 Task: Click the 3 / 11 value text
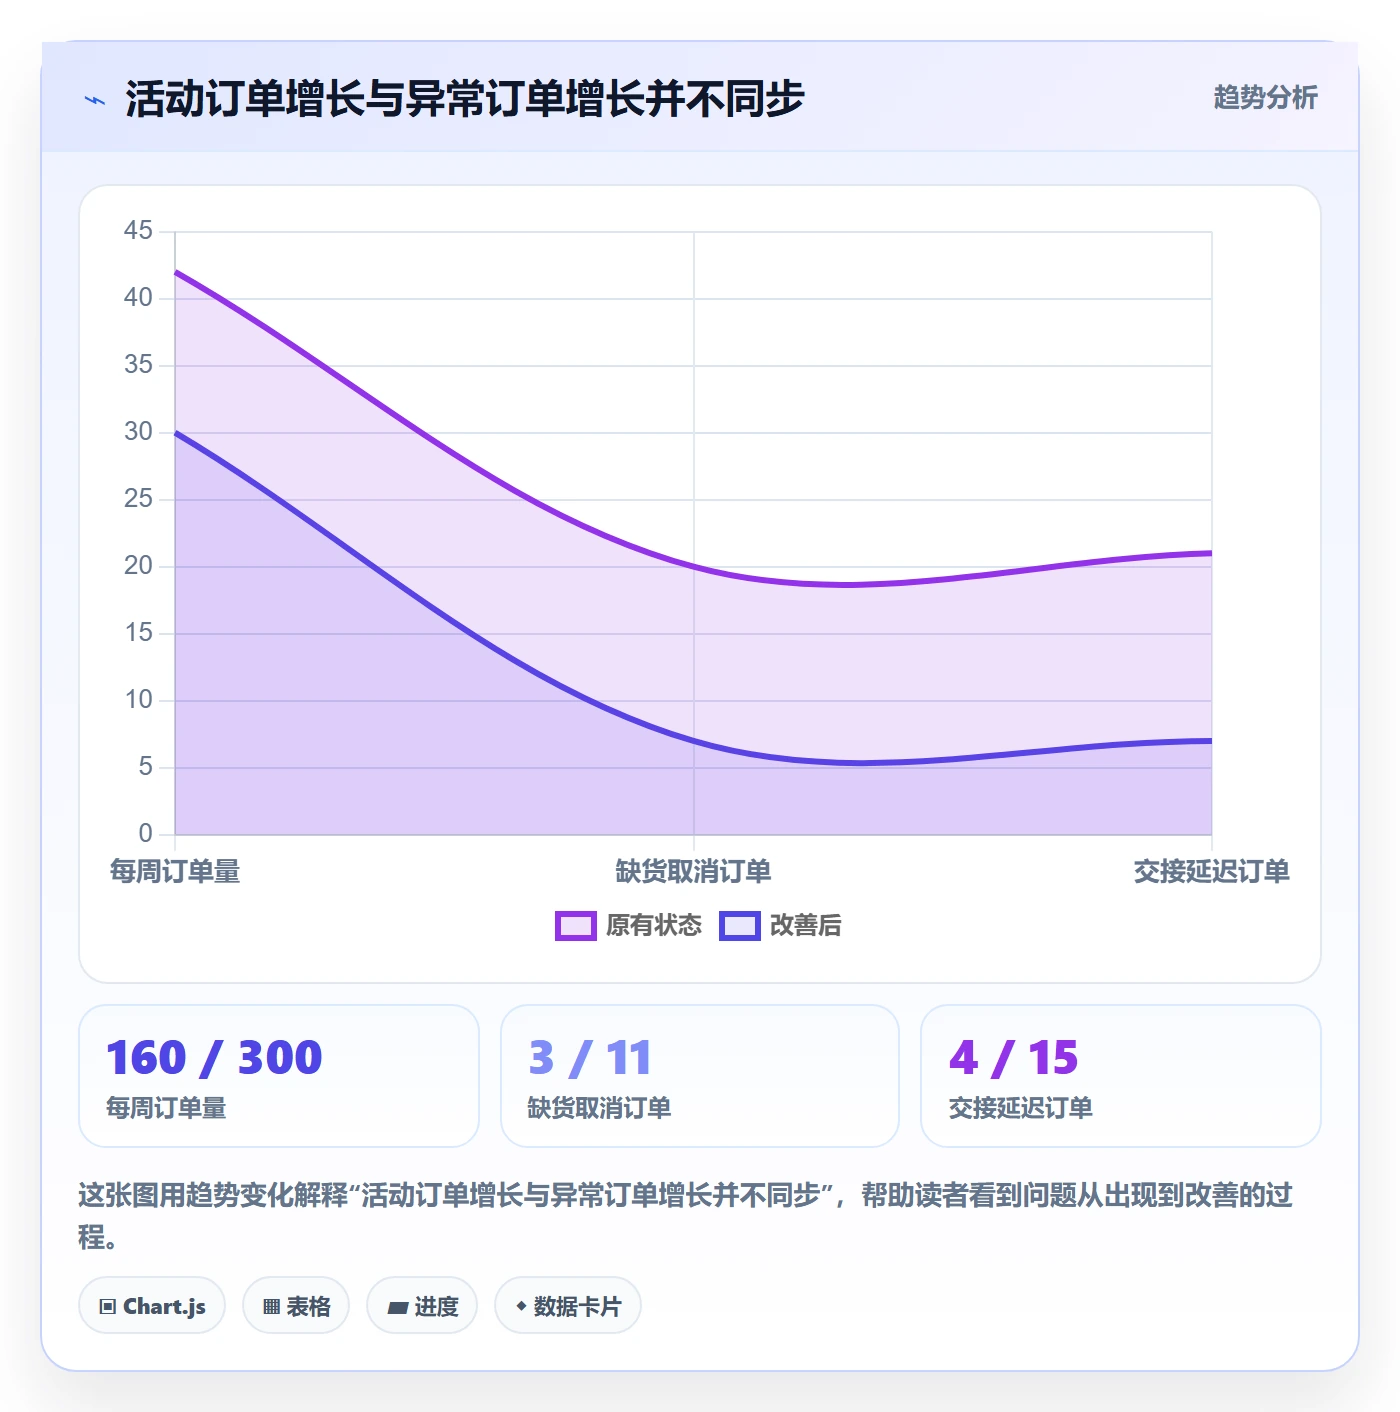pyautogui.click(x=590, y=1057)
